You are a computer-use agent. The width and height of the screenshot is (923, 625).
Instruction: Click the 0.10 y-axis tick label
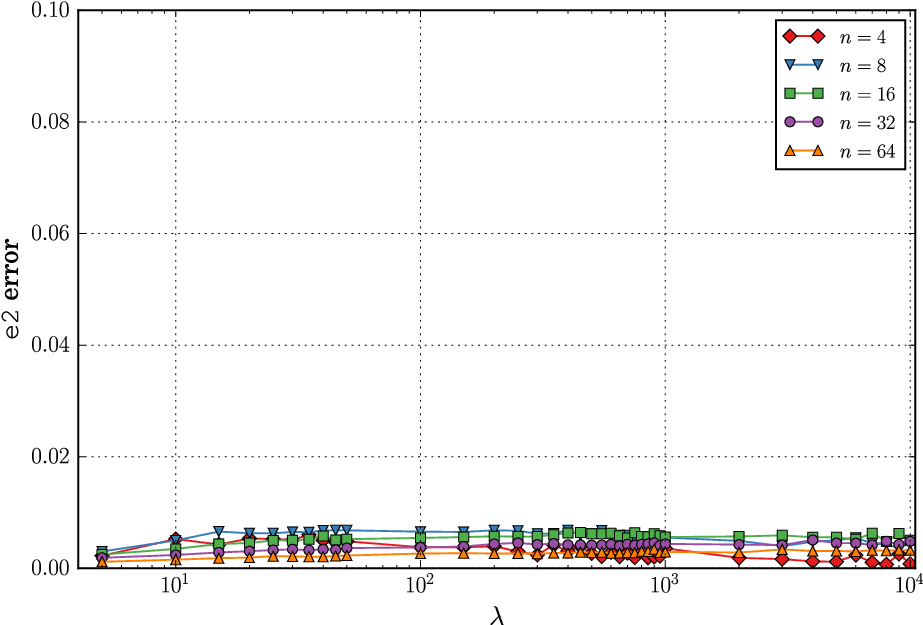pos(50,11)
